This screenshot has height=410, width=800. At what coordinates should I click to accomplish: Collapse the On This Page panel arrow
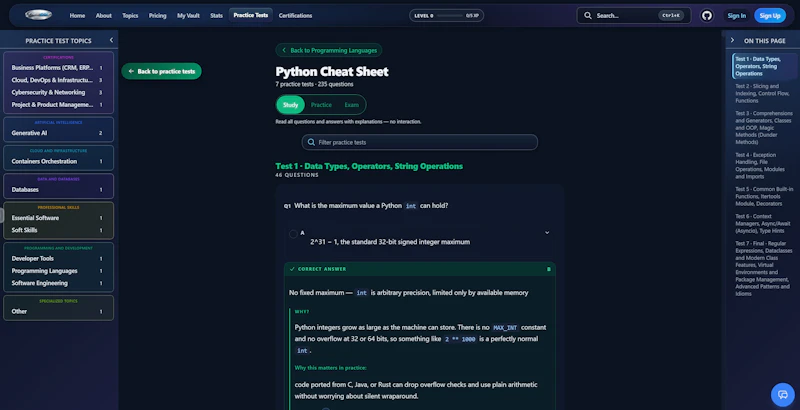732,40
